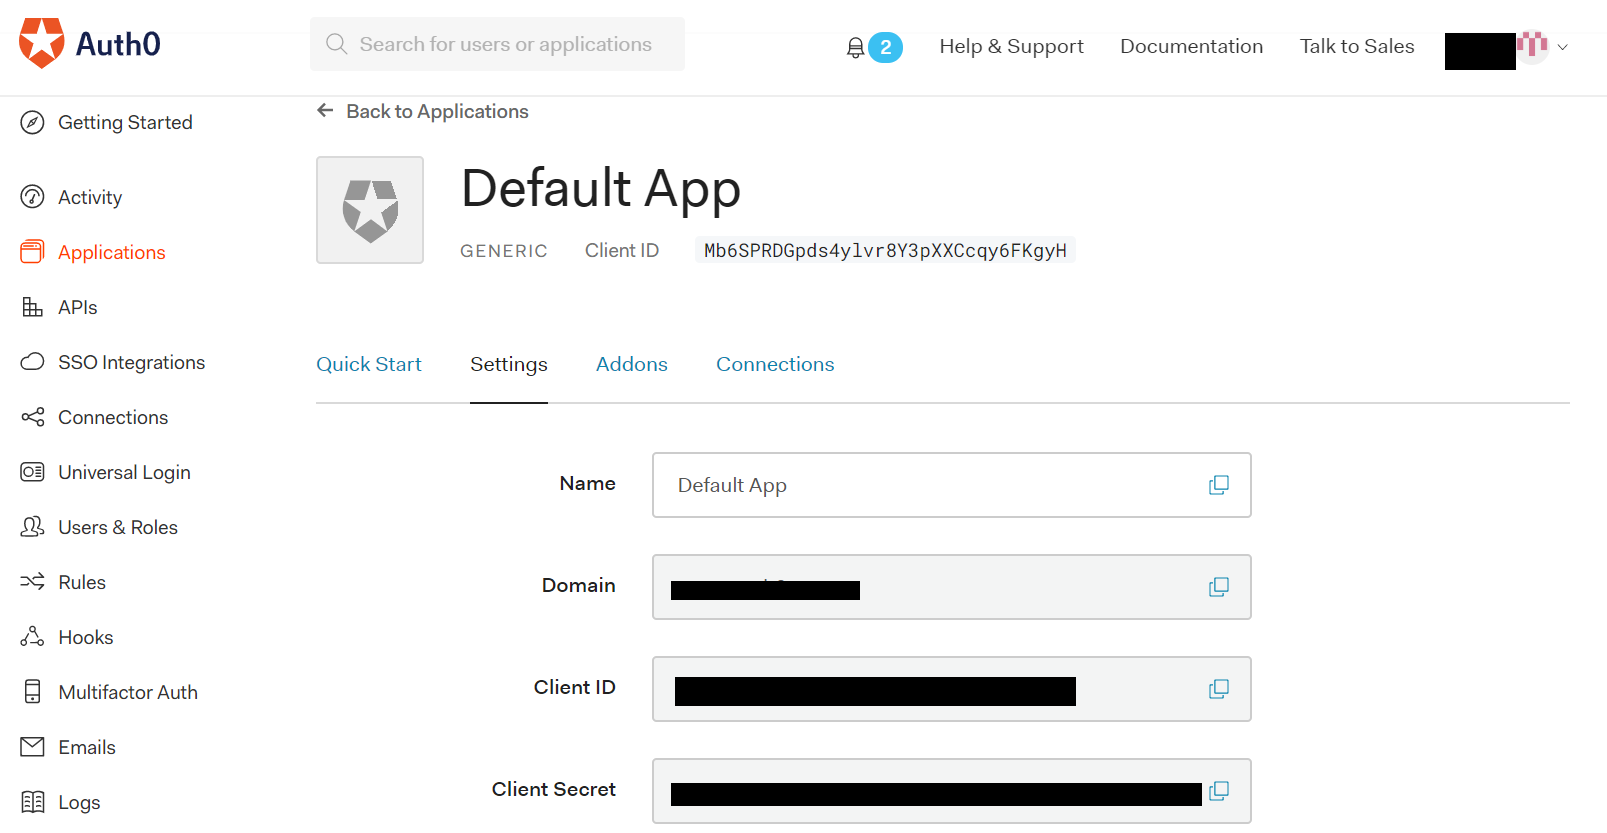The image size is (1607, 833).
Task: Select the header Client ID code value
Action: (885, 250)
